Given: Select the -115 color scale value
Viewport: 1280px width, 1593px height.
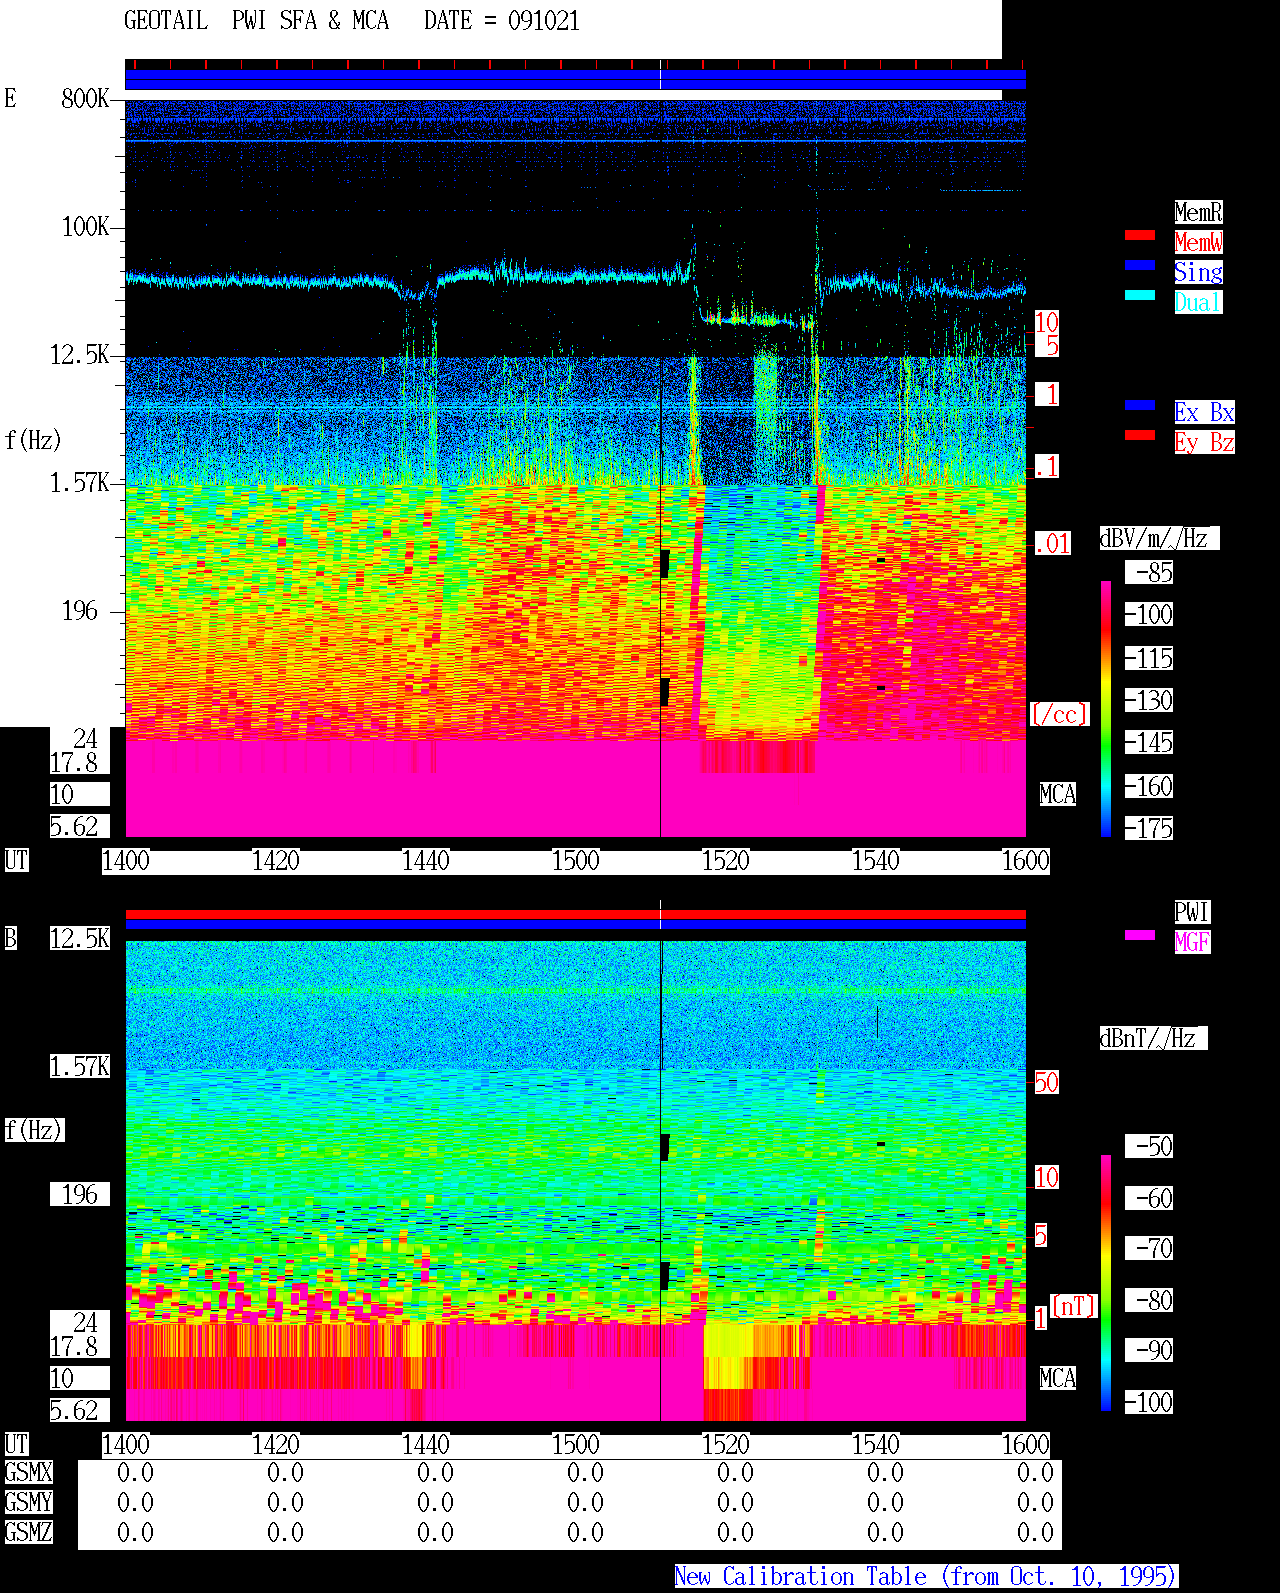Looking at the screenshot, I should tap(1150, 658).
